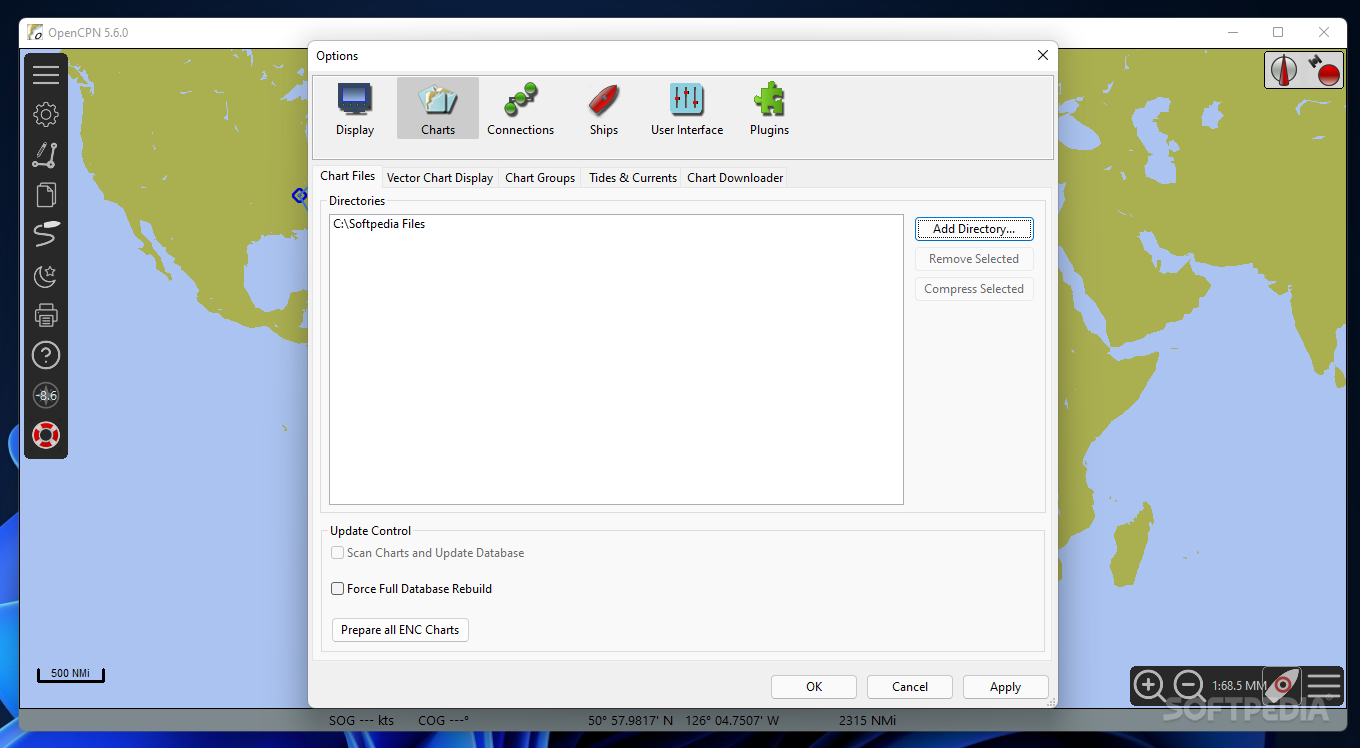The width and height of the screenshot is (1360, 748).
Task: Close the Options dialog with X
Action: pyautogui.click(x=1043, y=55)
